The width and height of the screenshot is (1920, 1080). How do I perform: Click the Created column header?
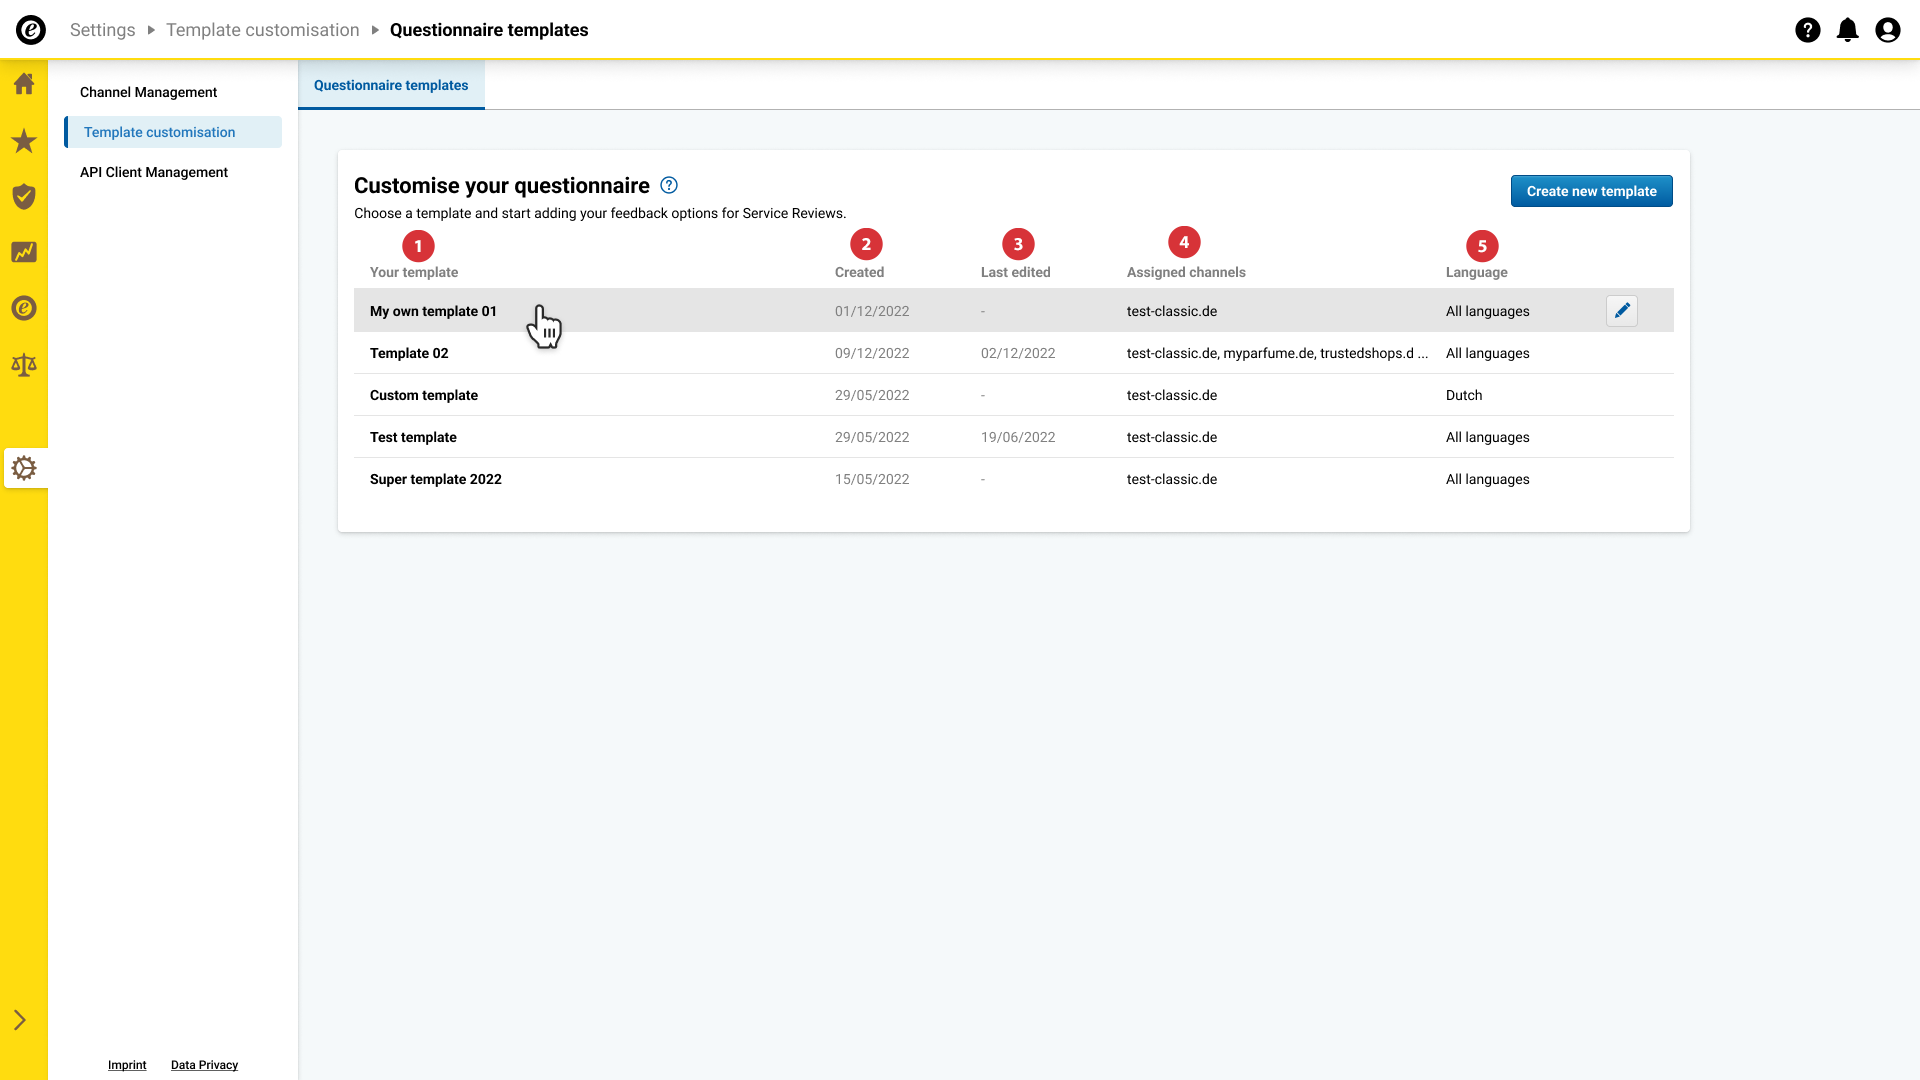coord(859,272)
